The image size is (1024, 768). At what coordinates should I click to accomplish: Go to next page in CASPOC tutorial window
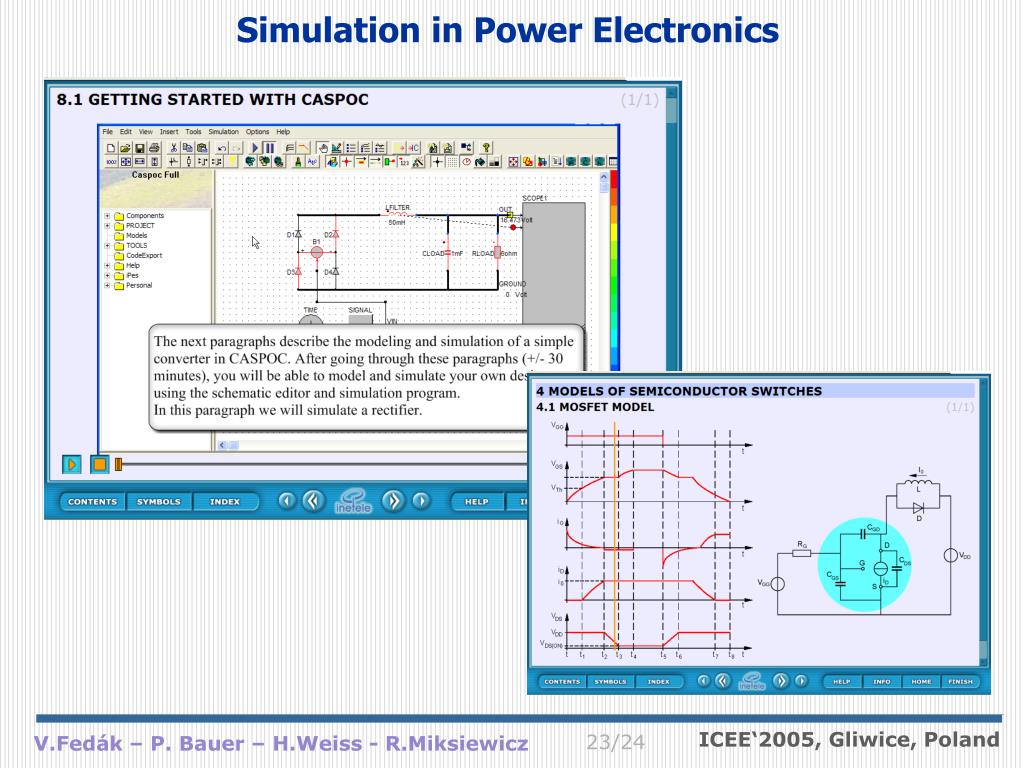click(x=393, y=501)
